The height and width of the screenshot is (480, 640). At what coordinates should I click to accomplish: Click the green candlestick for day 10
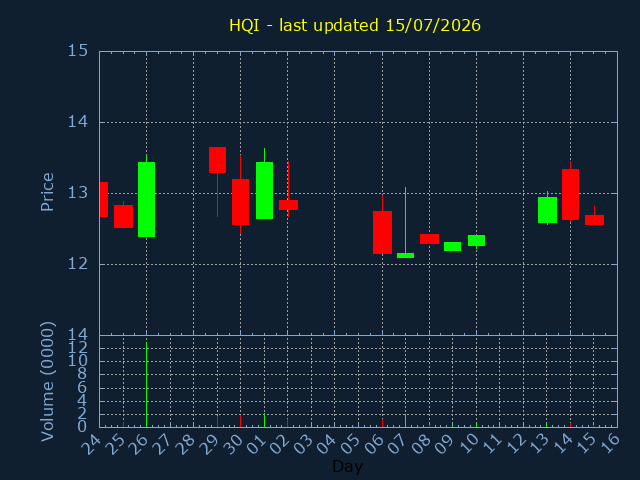click(x=476, y=240)
